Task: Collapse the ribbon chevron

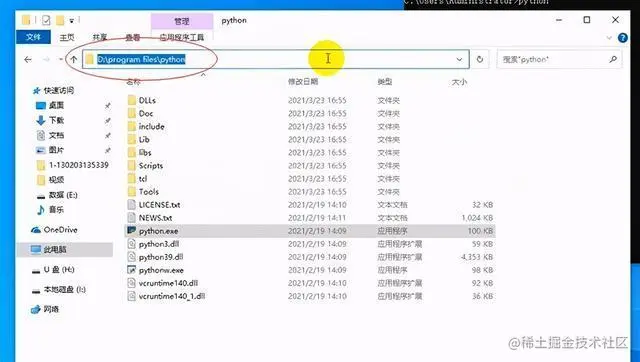Action: click(x=609, y=38)
